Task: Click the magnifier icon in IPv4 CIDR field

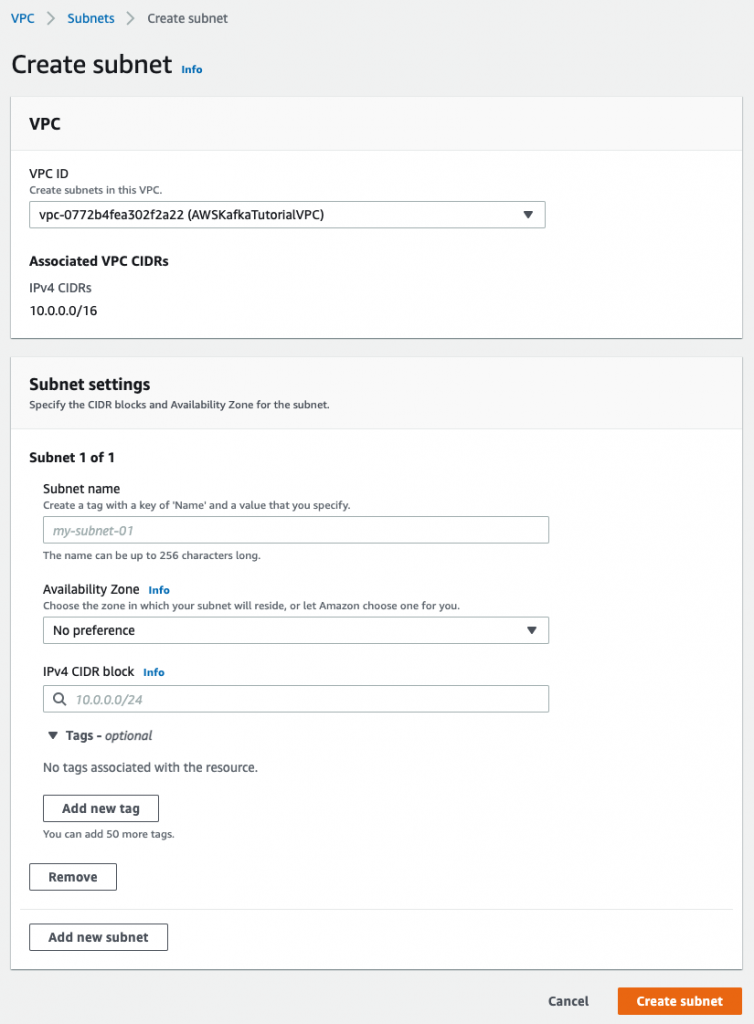Action: pyautogui.click(x=59, y=698)
